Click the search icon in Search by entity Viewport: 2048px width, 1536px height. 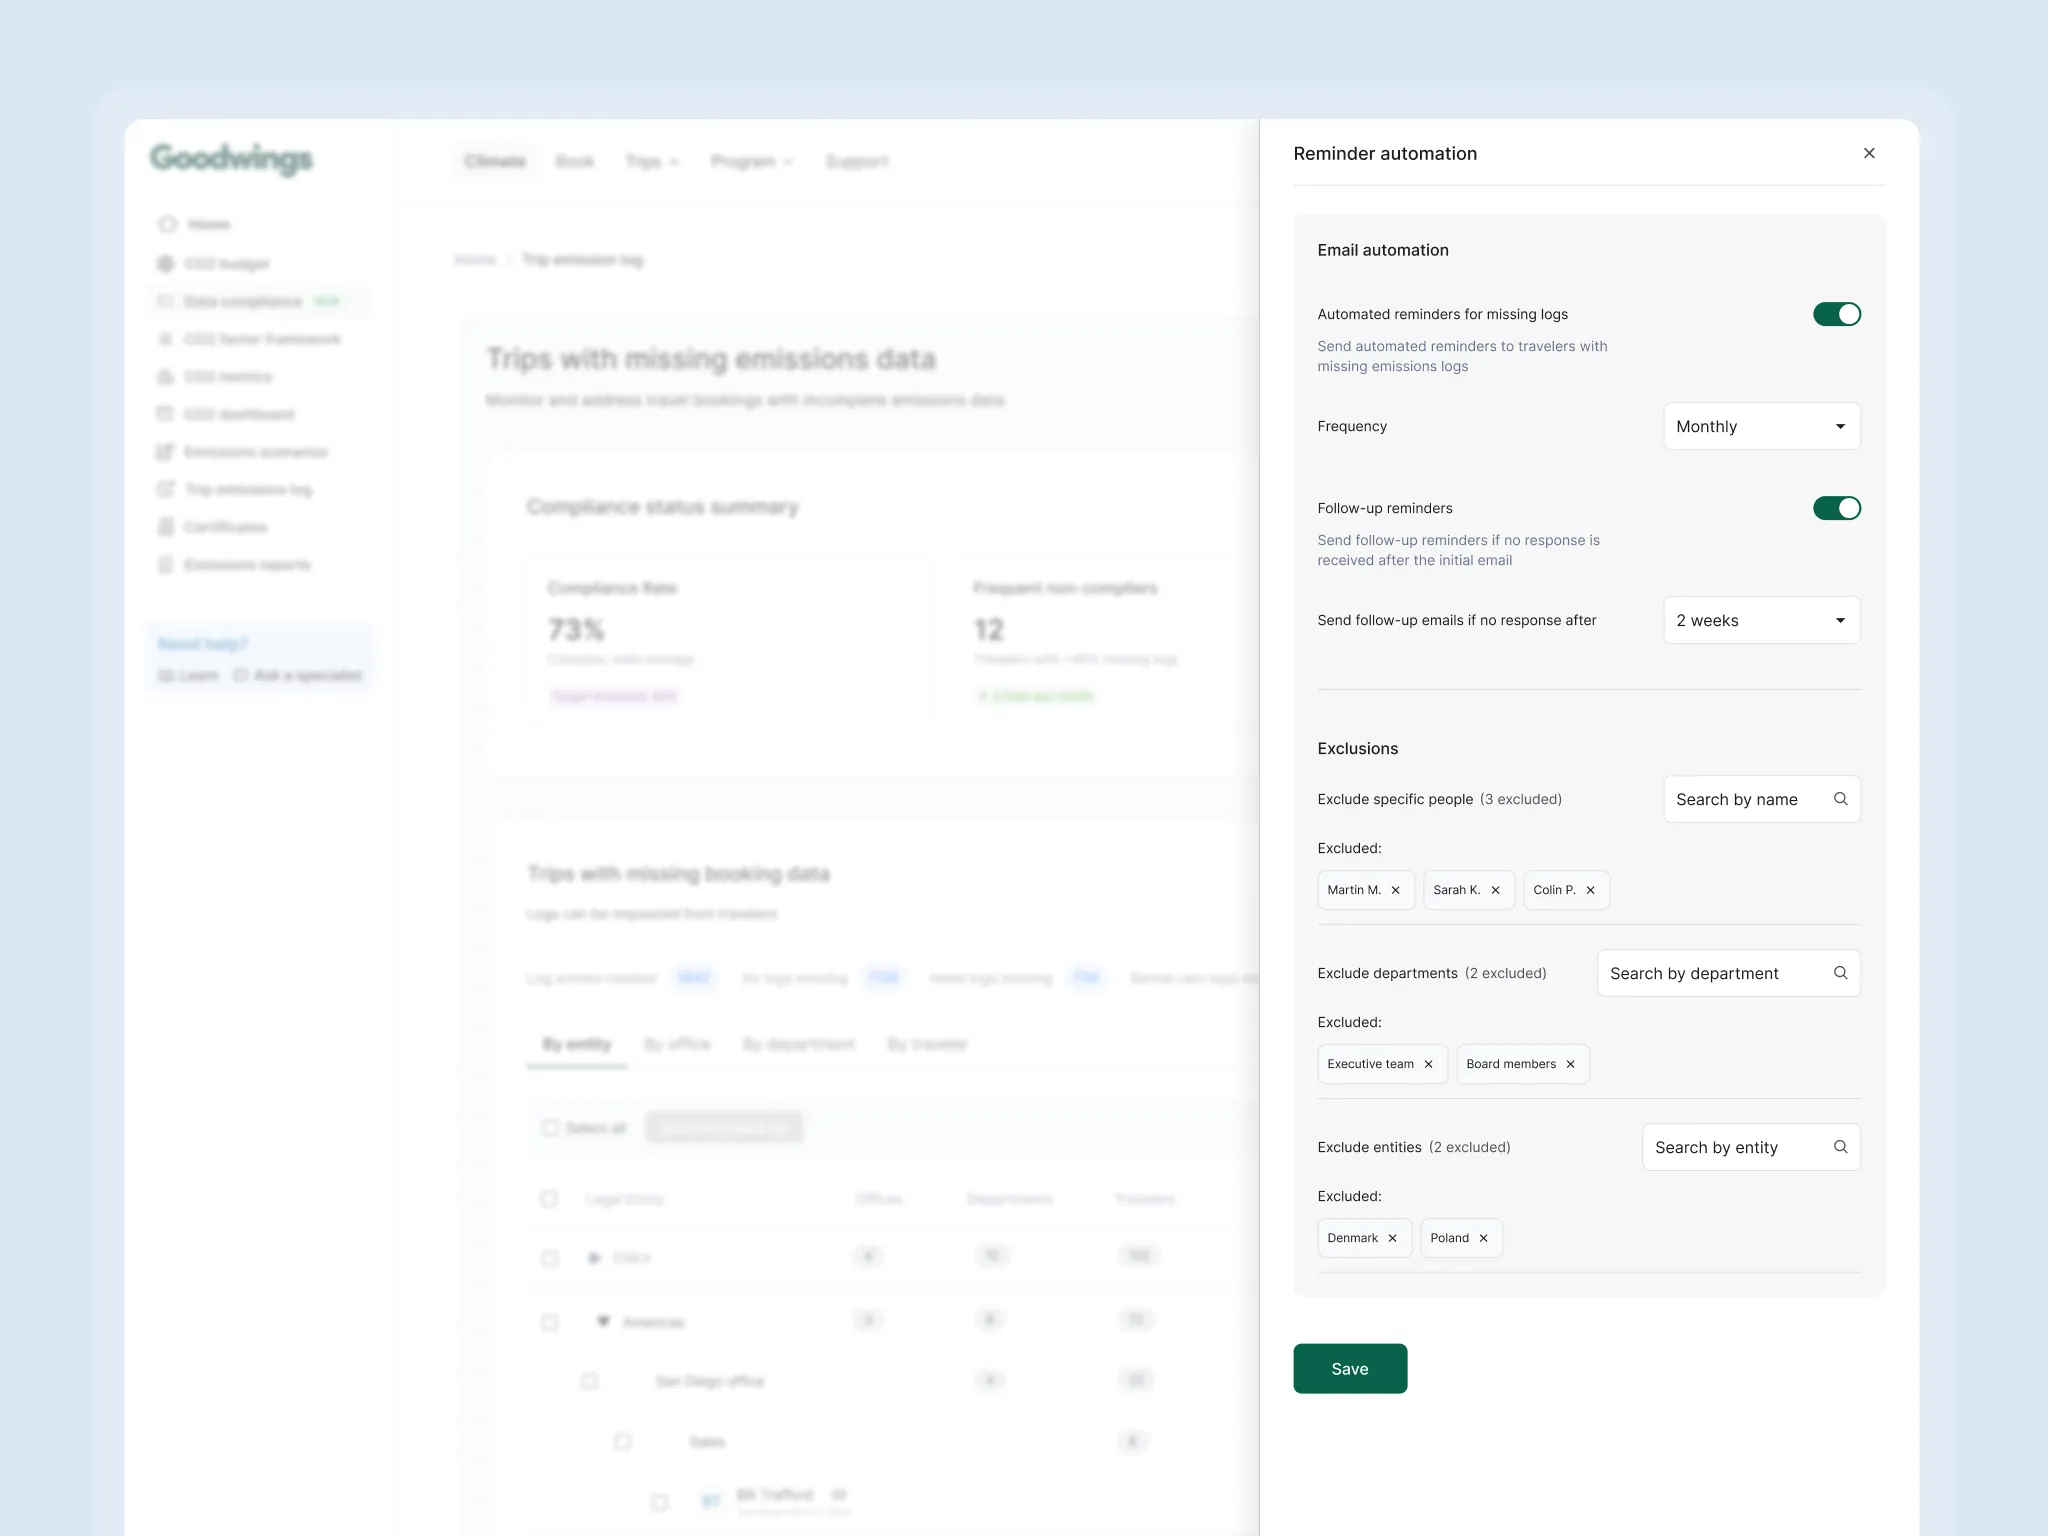coord(1840,1147)
